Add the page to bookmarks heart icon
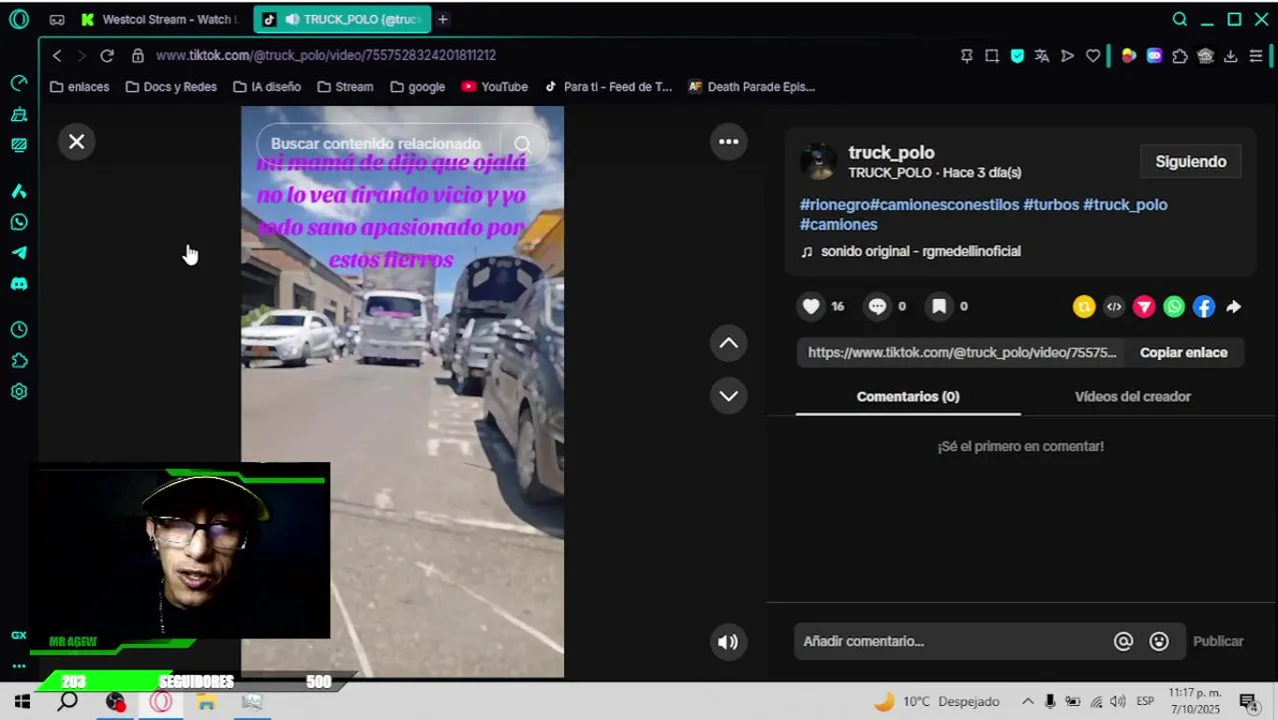Image resolution: width=1278 pixels, height=720 pixels. 1093,56
